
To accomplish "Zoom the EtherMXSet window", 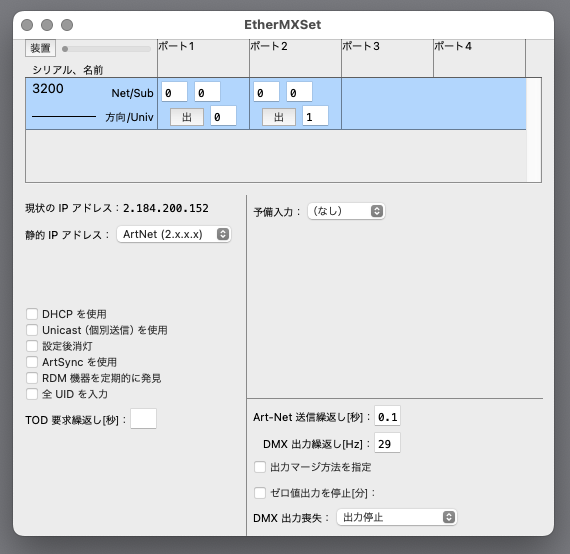I will [x=67, y=25].
